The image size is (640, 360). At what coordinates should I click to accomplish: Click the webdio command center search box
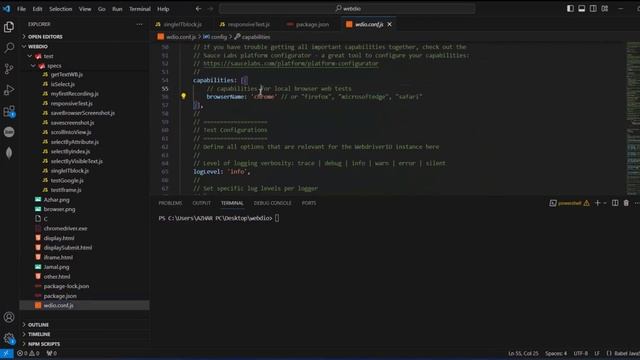pos(347,9)
